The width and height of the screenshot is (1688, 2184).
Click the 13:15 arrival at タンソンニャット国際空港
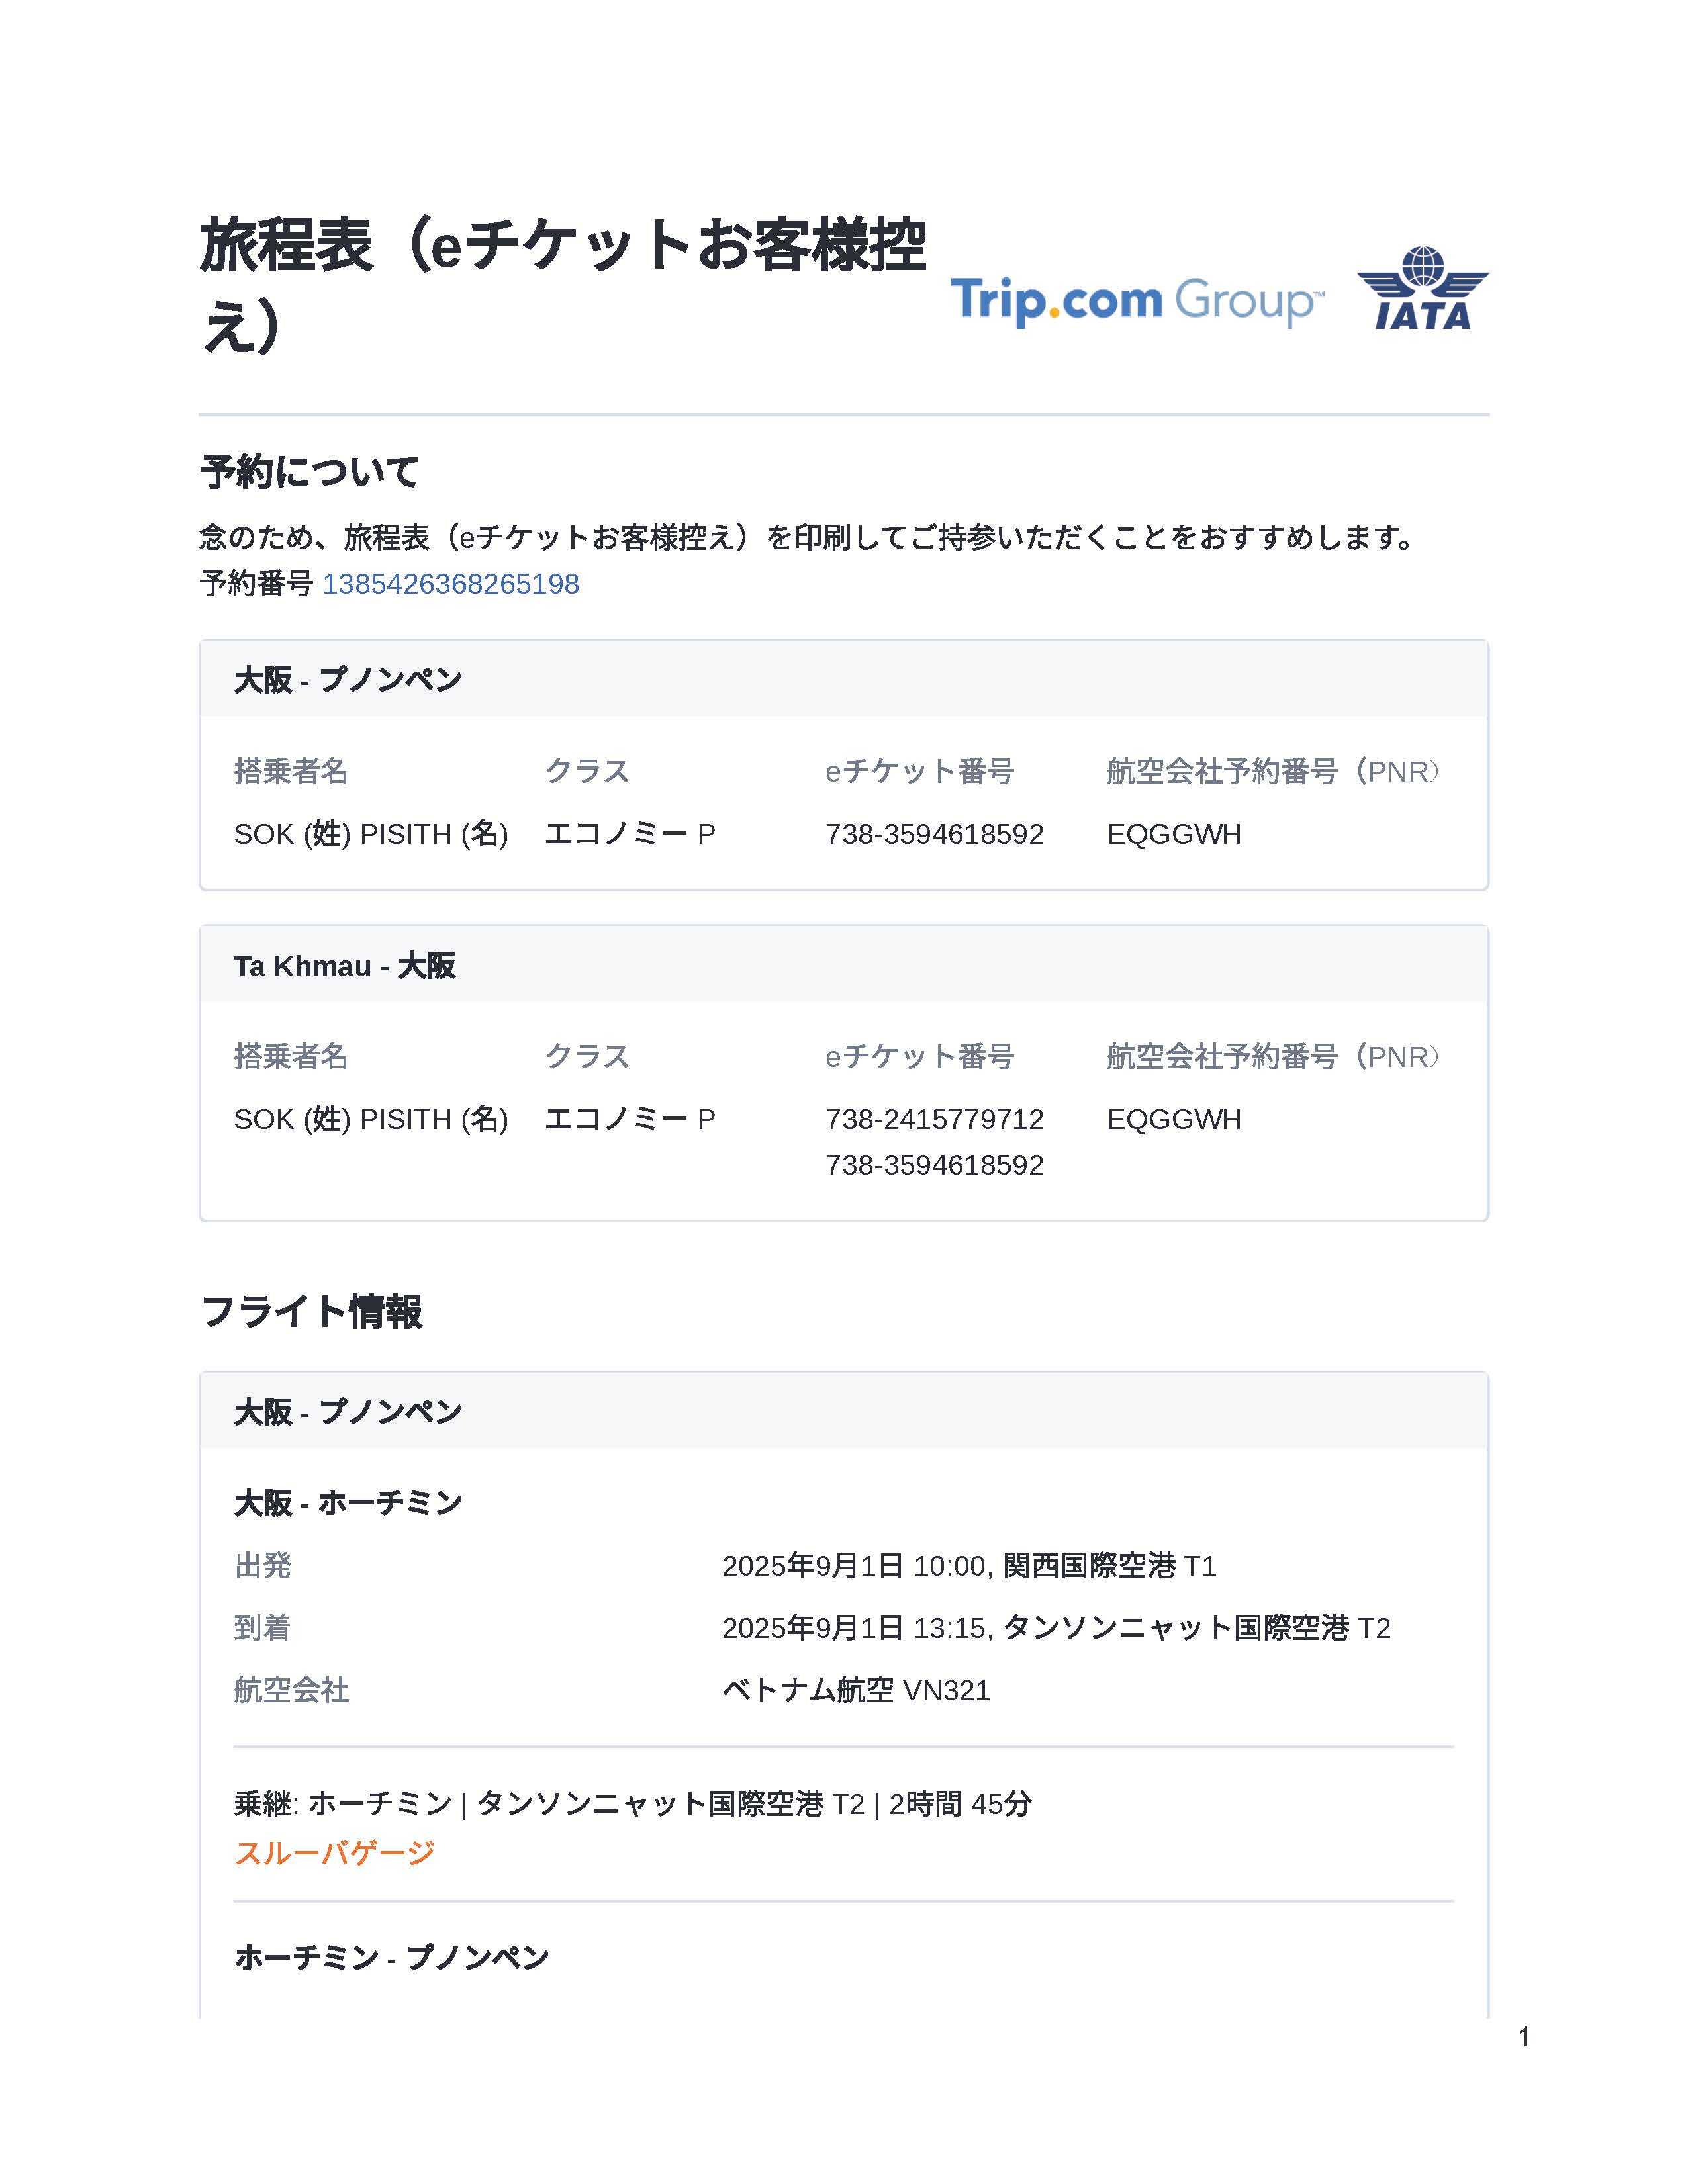[x=1055, y=1628]
